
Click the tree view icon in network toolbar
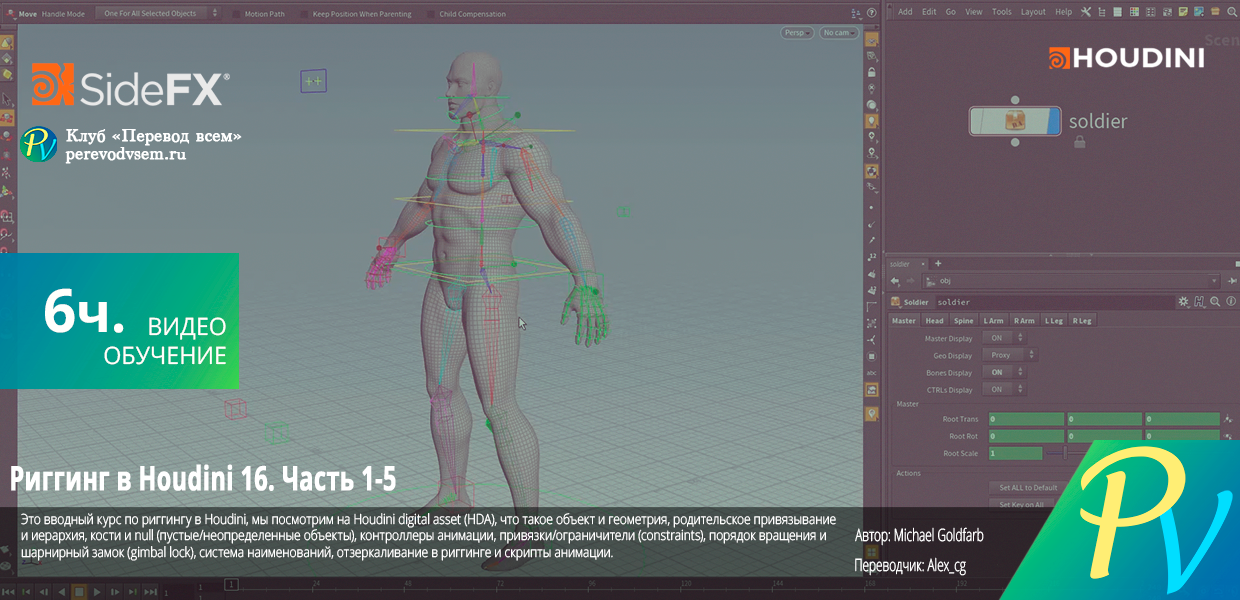click(1102, 12)
